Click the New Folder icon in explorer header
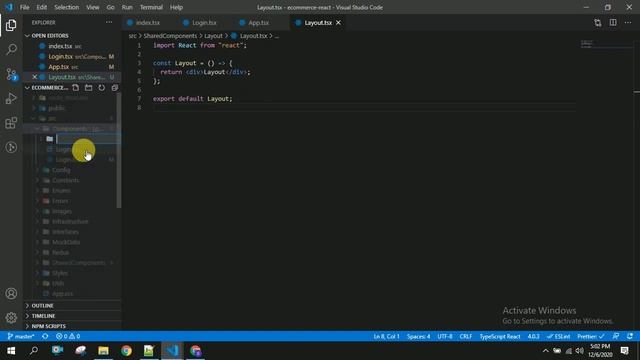Screen dimensions: 640x360 (89, 88)
